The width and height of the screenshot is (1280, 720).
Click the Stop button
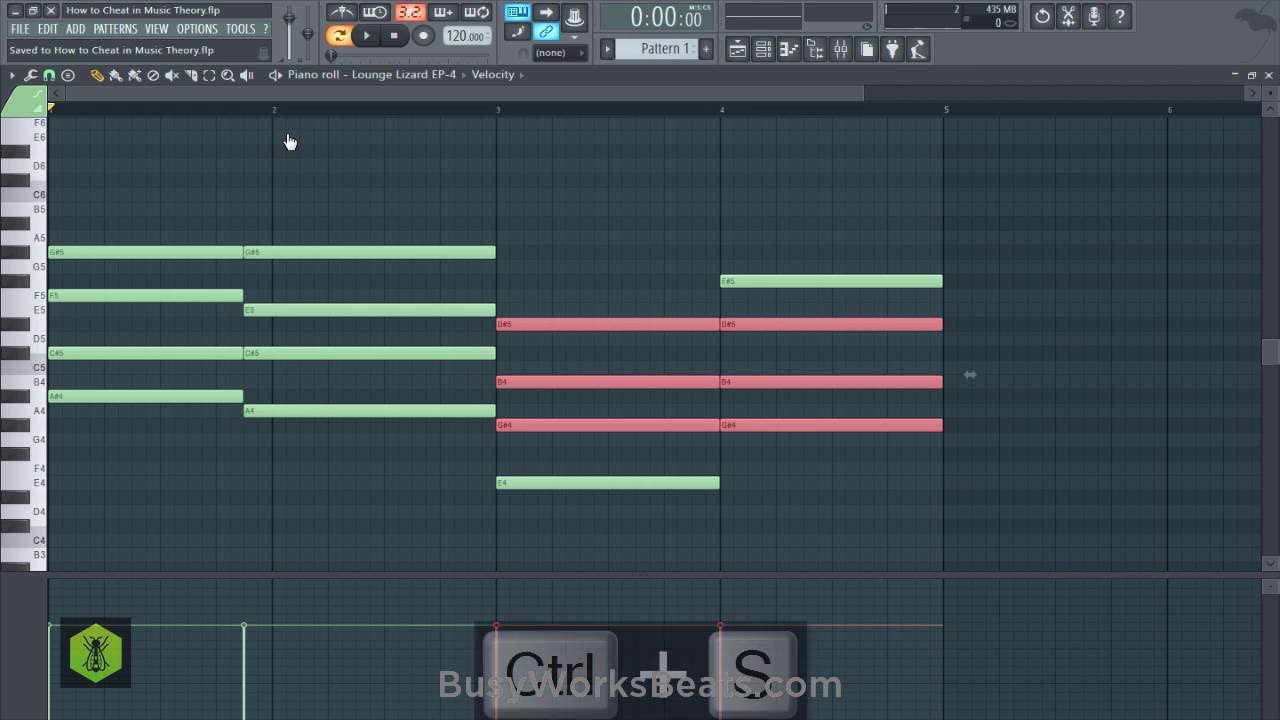394,36
